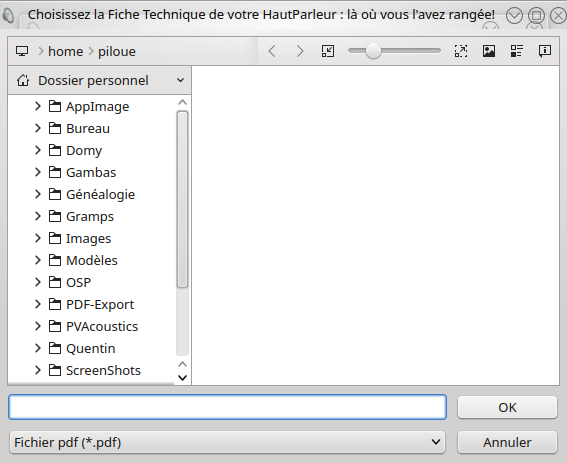The image size is (567, 463).
Task: Expand the Gambas folder chevron
Action: pos(38,172)
